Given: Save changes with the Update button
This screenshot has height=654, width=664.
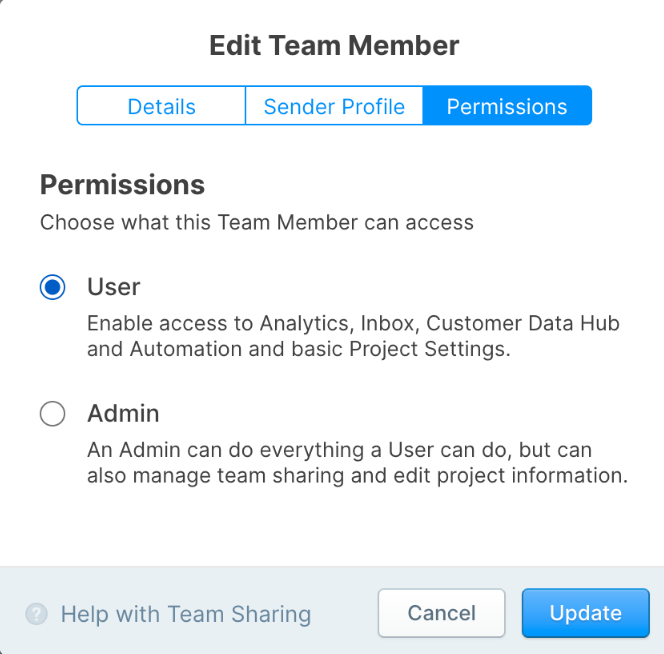Looking at the screenshot, I should point(586,613).
